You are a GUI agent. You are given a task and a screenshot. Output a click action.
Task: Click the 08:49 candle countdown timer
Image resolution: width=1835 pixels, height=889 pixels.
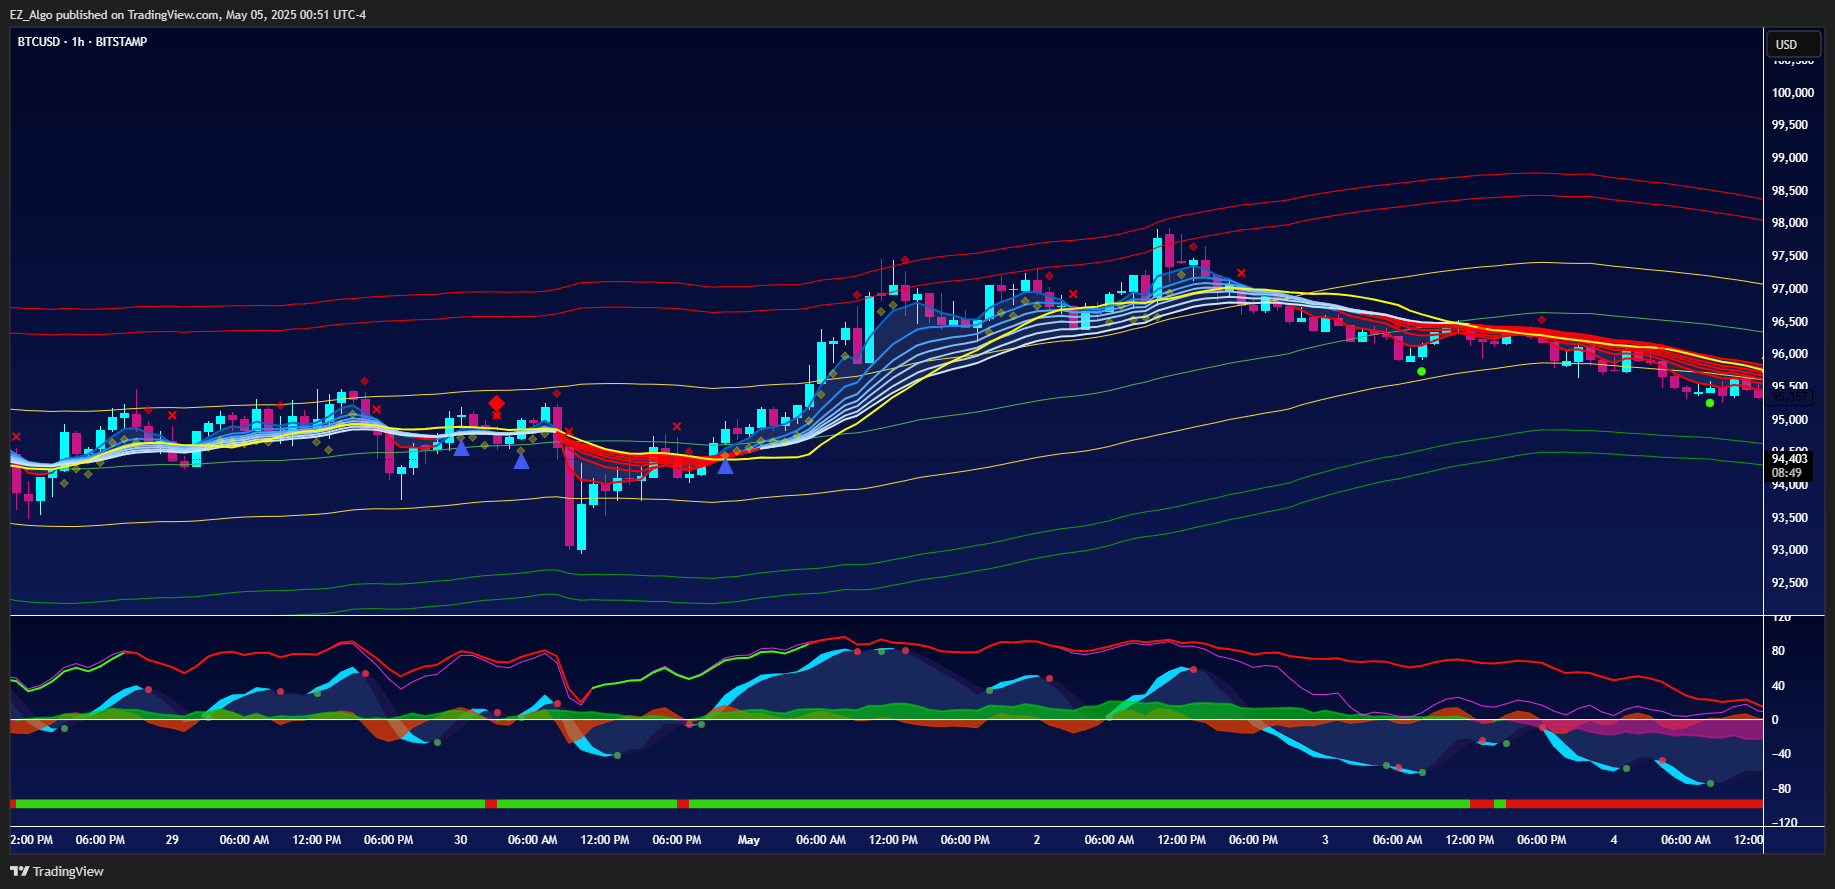(1786, 473)
